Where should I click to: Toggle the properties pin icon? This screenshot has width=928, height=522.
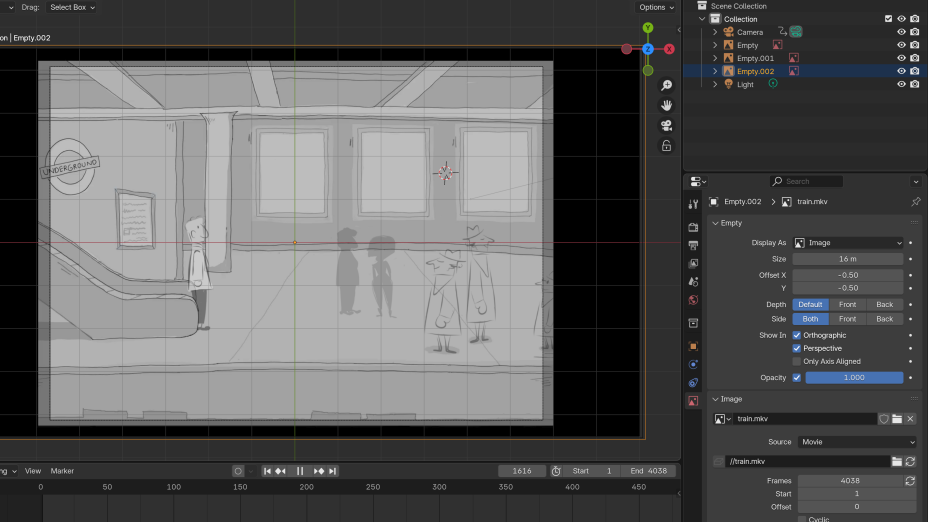[x=916, y=202]
